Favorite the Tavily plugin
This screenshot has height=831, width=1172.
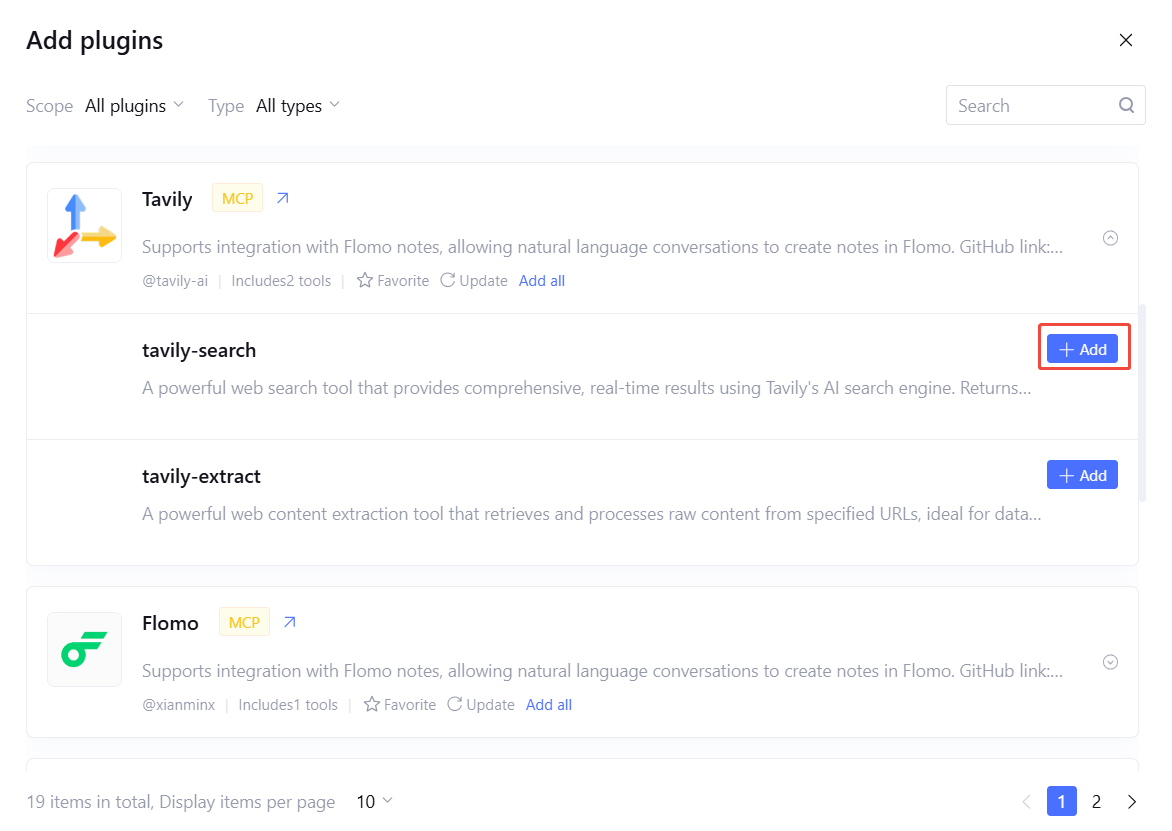coord(393,281)
